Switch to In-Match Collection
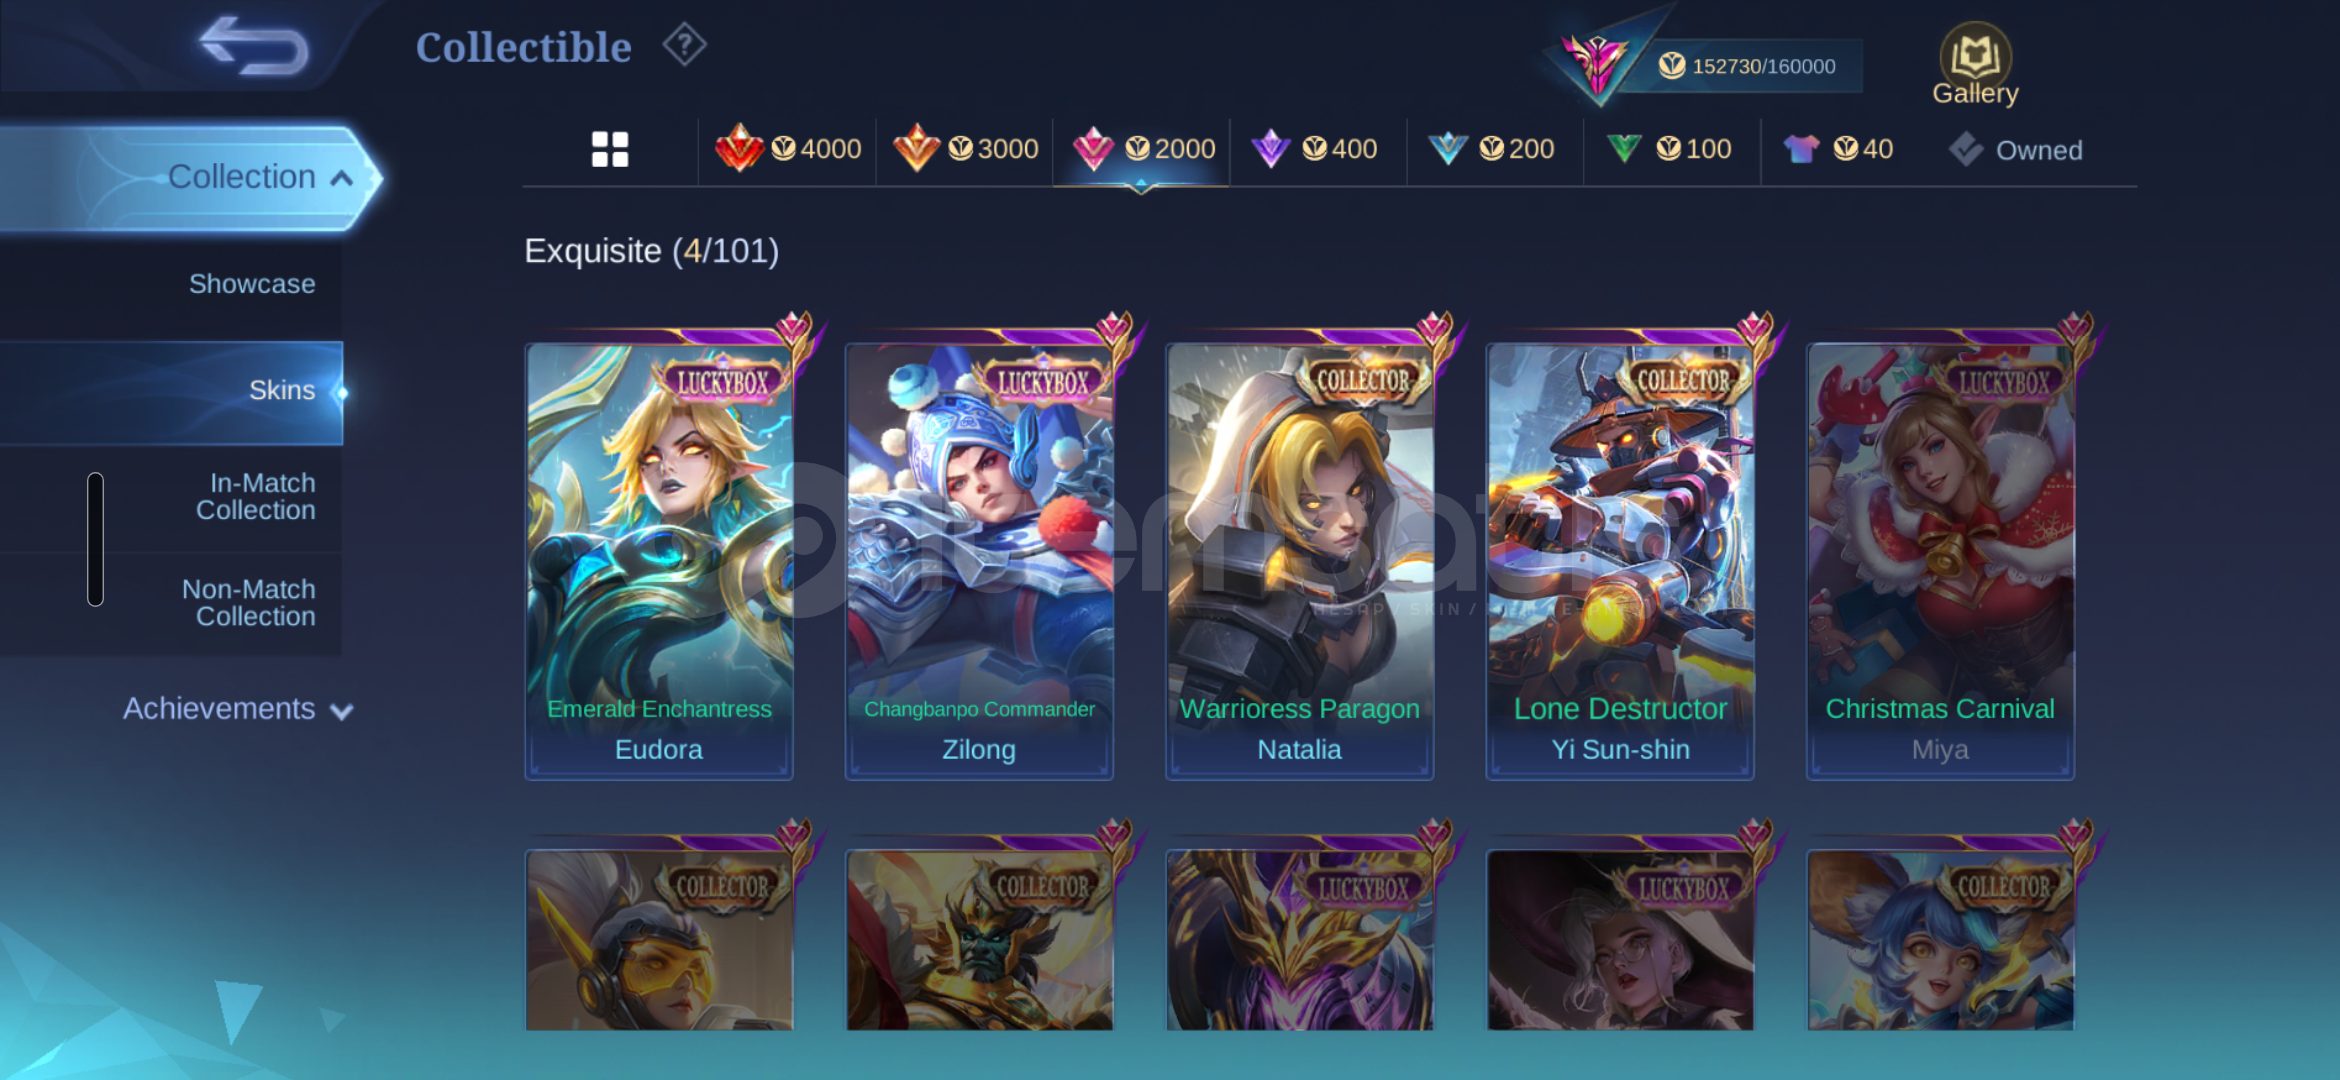2340x1080 pixels. 256,497
